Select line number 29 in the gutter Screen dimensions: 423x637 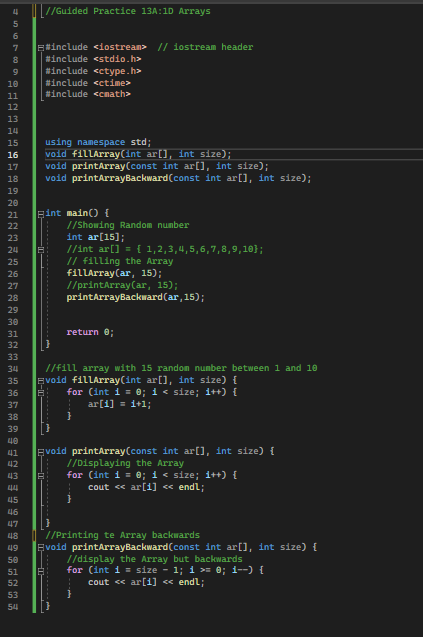[13, 310]
